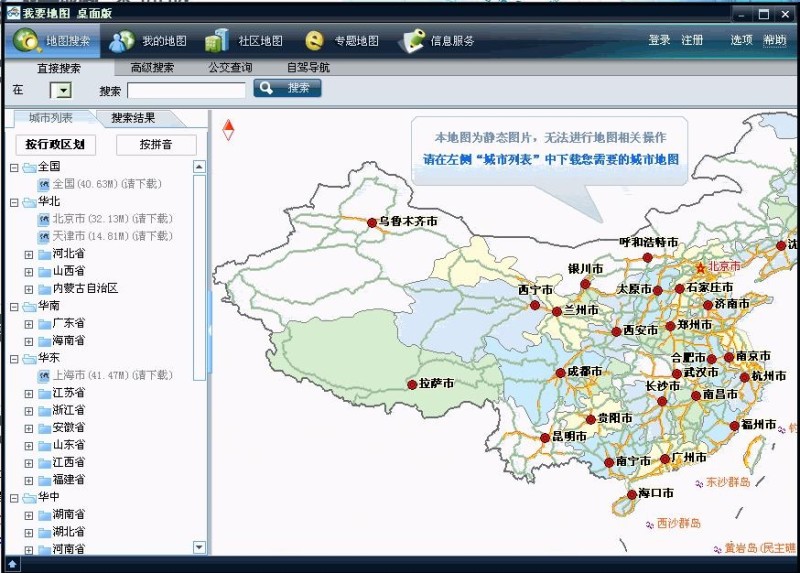Click the red north compass arrow
The image size is (800, 573).
[x=228, y=130]
